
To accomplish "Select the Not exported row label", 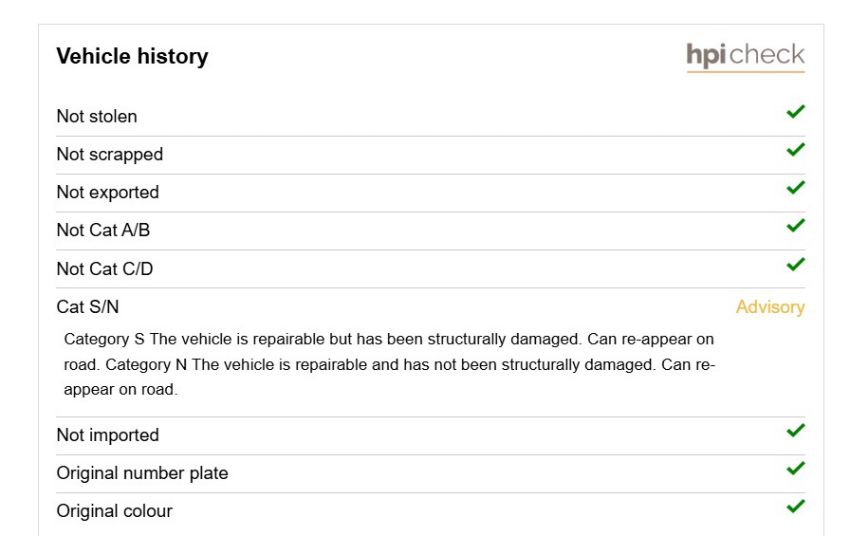I will [108, 193].
